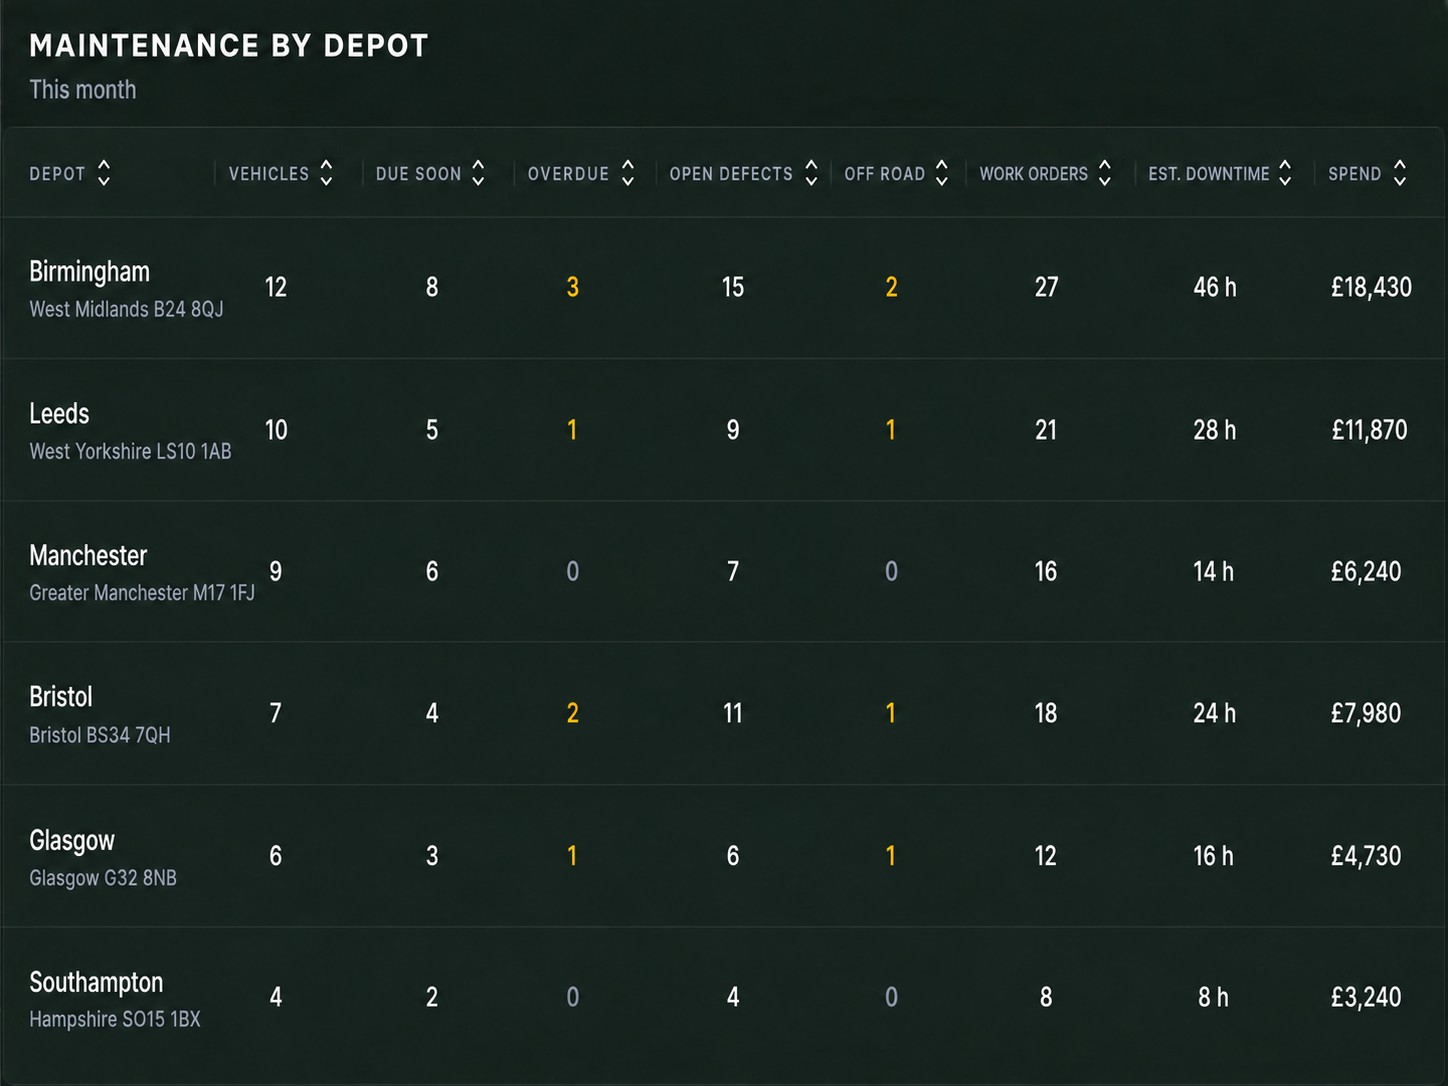Sort by Est. Downtime column arrows
Screen dimensions: 1448x1086
[1285, 173]
